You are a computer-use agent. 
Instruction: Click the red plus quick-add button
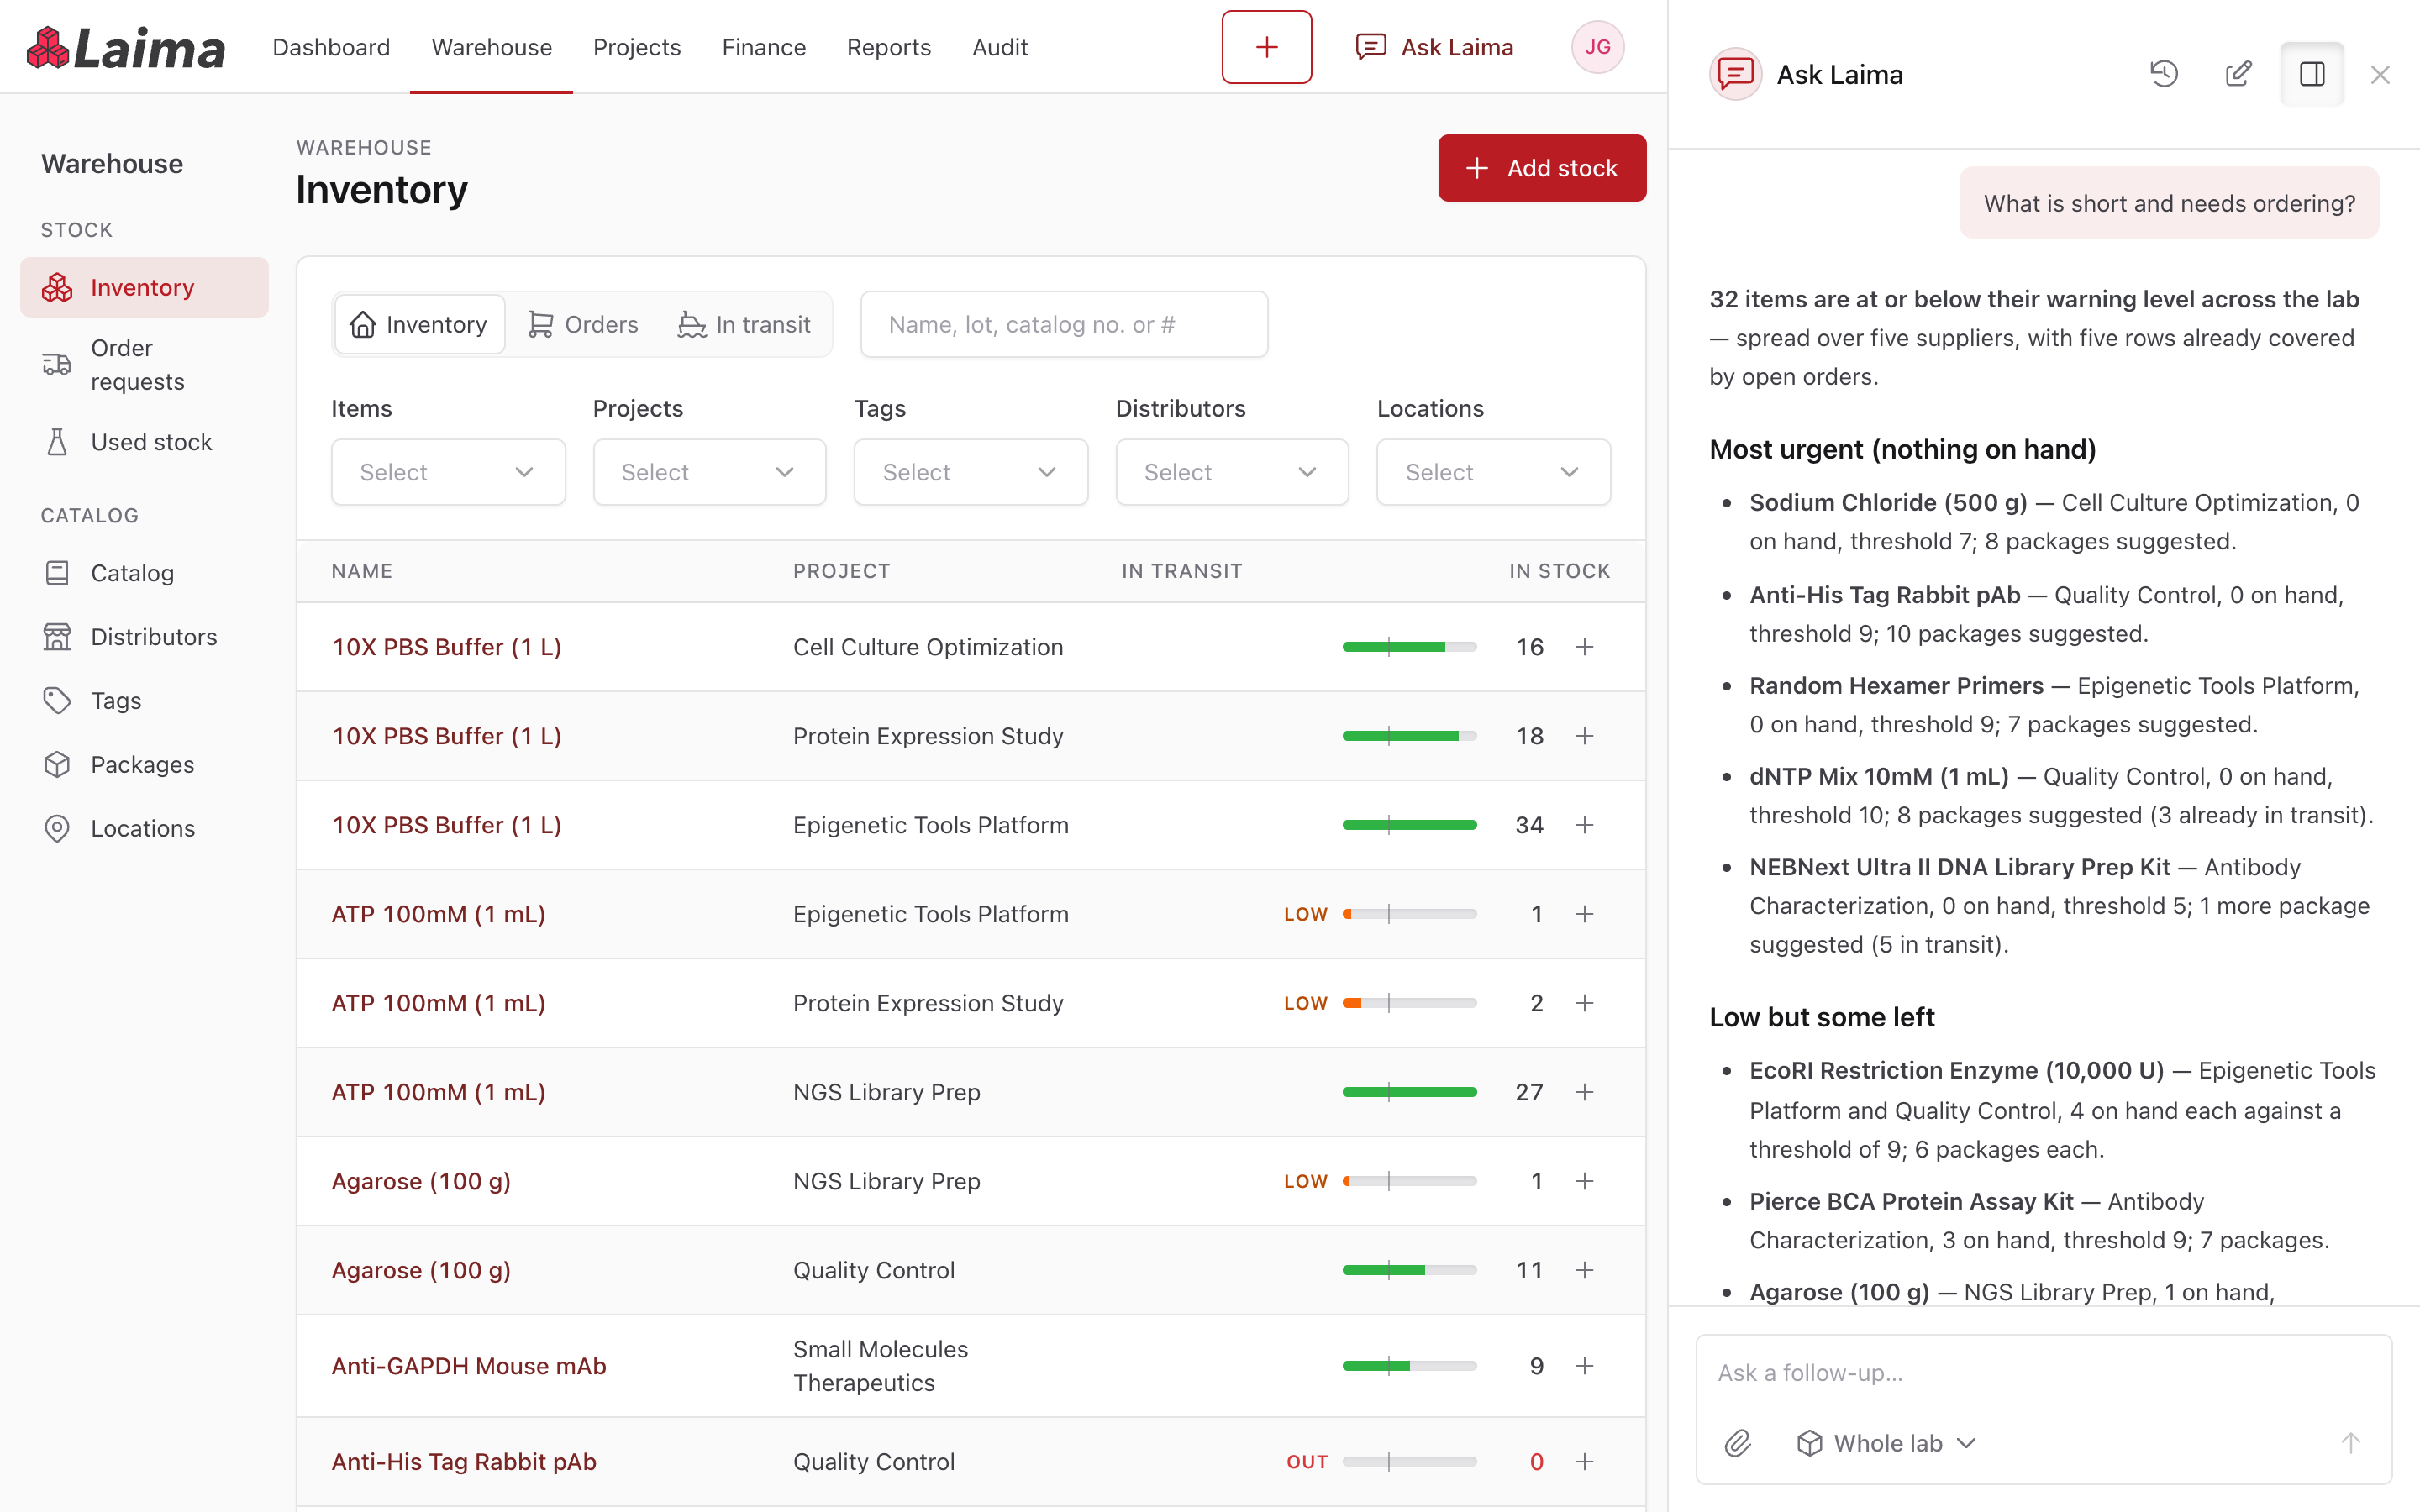click(1266, 47)
